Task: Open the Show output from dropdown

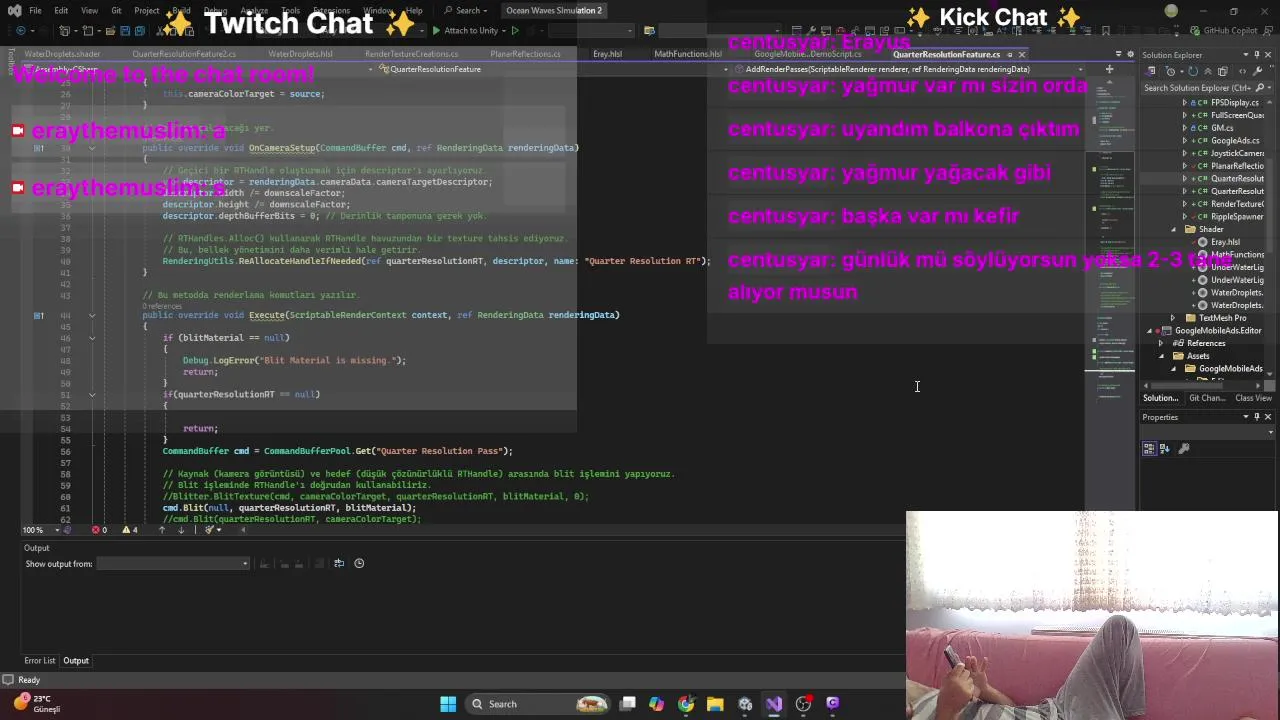Action: pyautogui.click(x=173, y=564)
